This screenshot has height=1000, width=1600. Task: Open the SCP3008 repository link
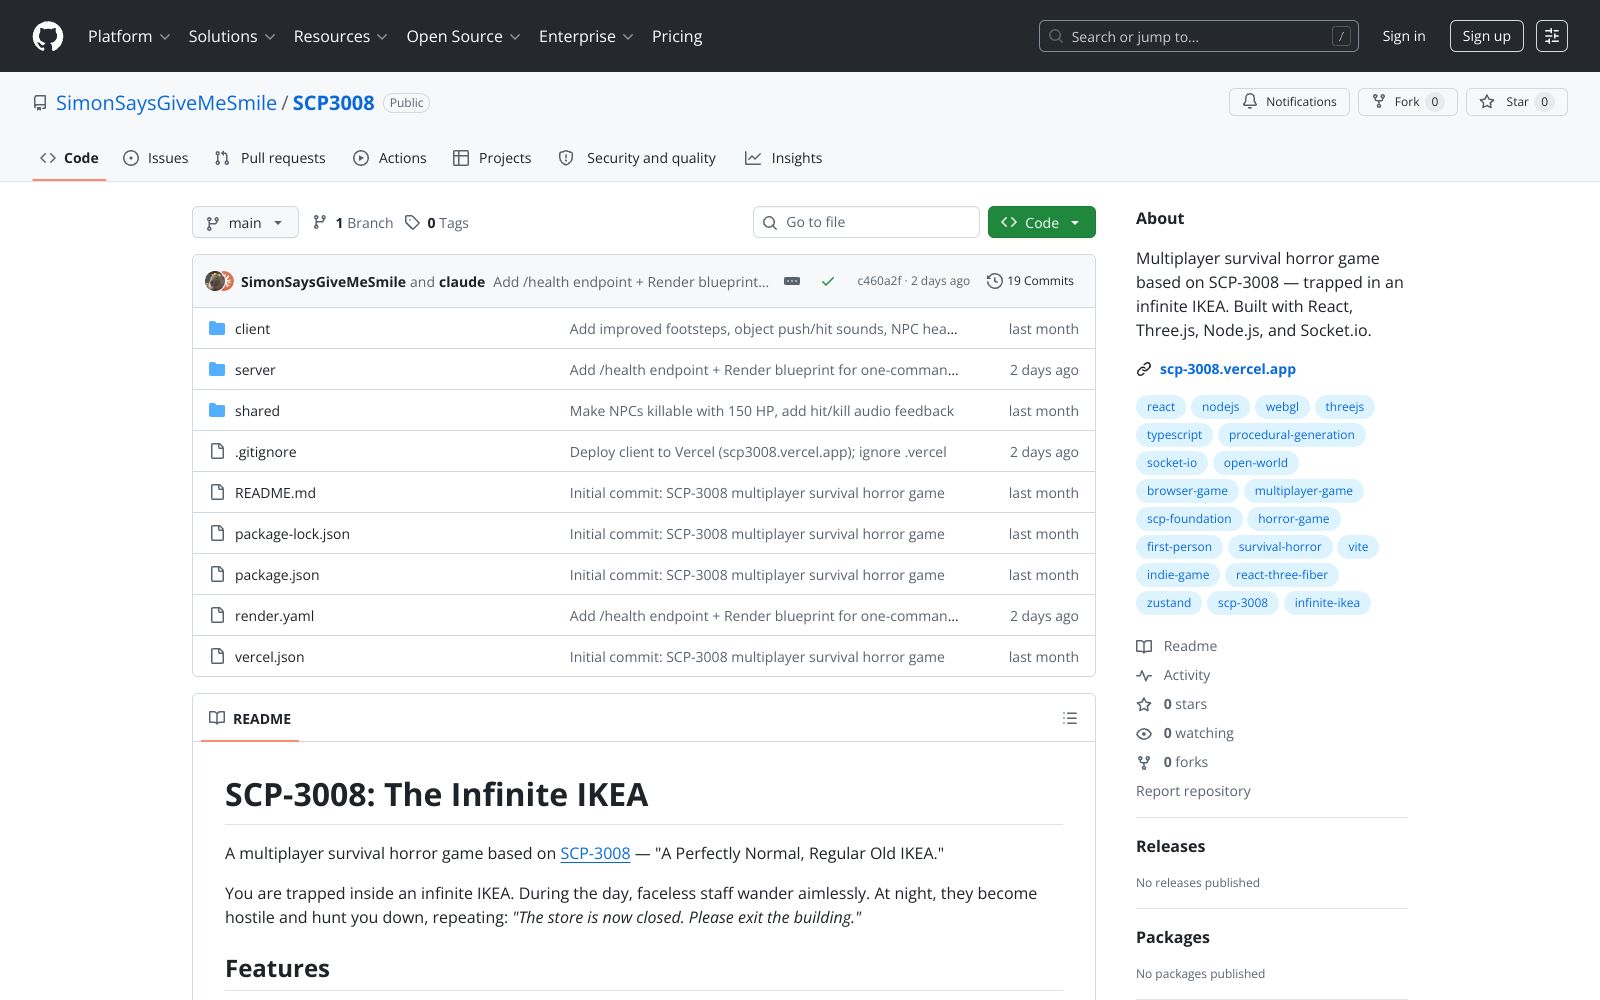[x=333, y=103]
